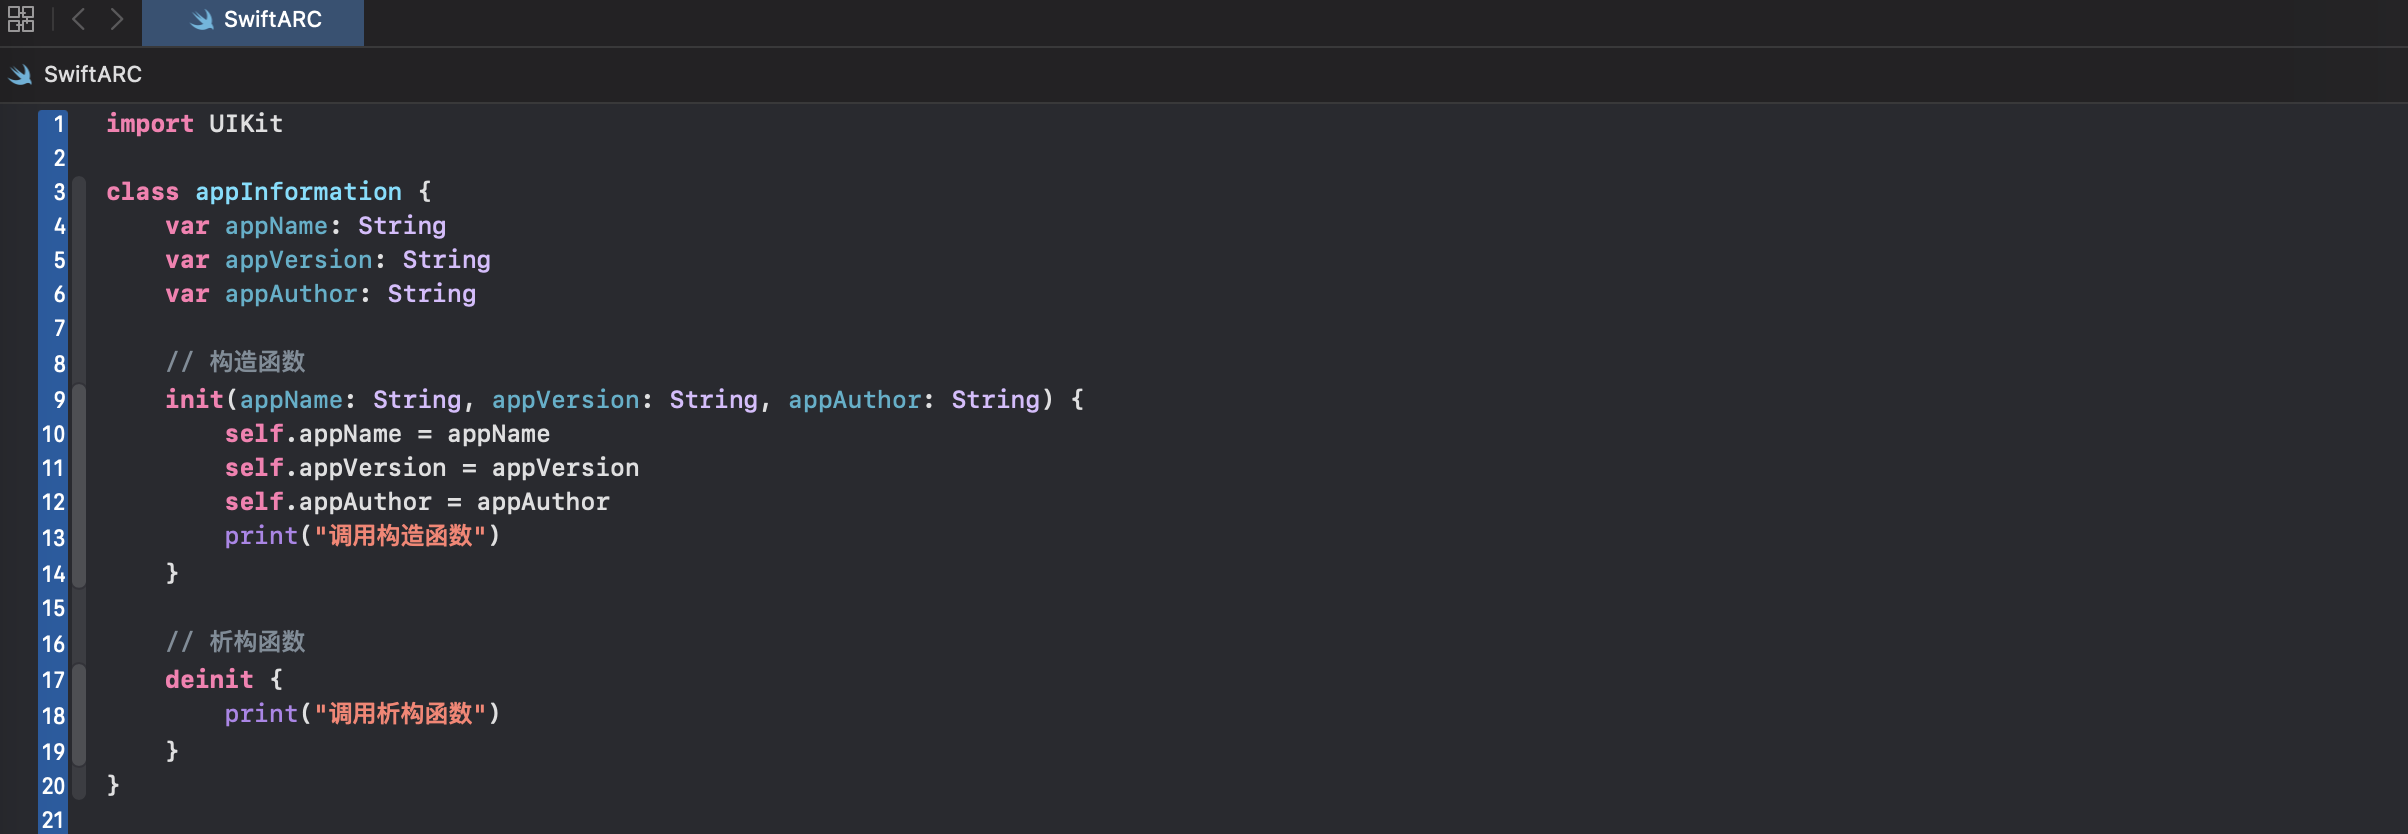Open the SwiftARC jump bar breadcrumb
The height and width of the screenshot is (834, 2408).
pyautogui.click(x=93, y=74)
